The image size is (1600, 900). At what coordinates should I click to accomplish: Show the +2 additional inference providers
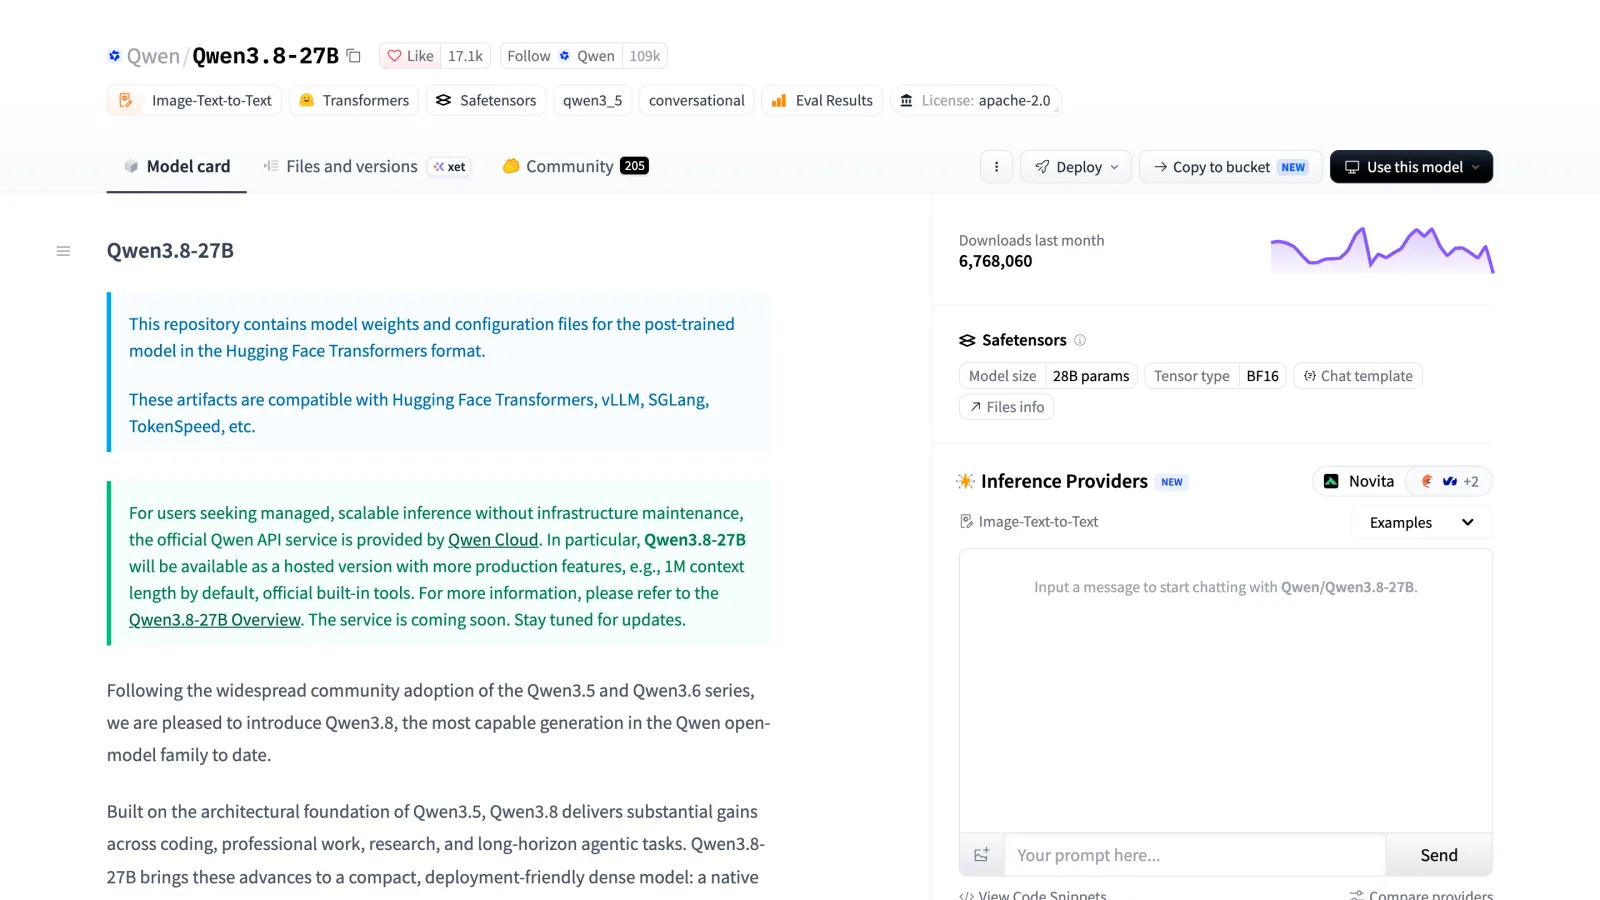(1450, 481)
